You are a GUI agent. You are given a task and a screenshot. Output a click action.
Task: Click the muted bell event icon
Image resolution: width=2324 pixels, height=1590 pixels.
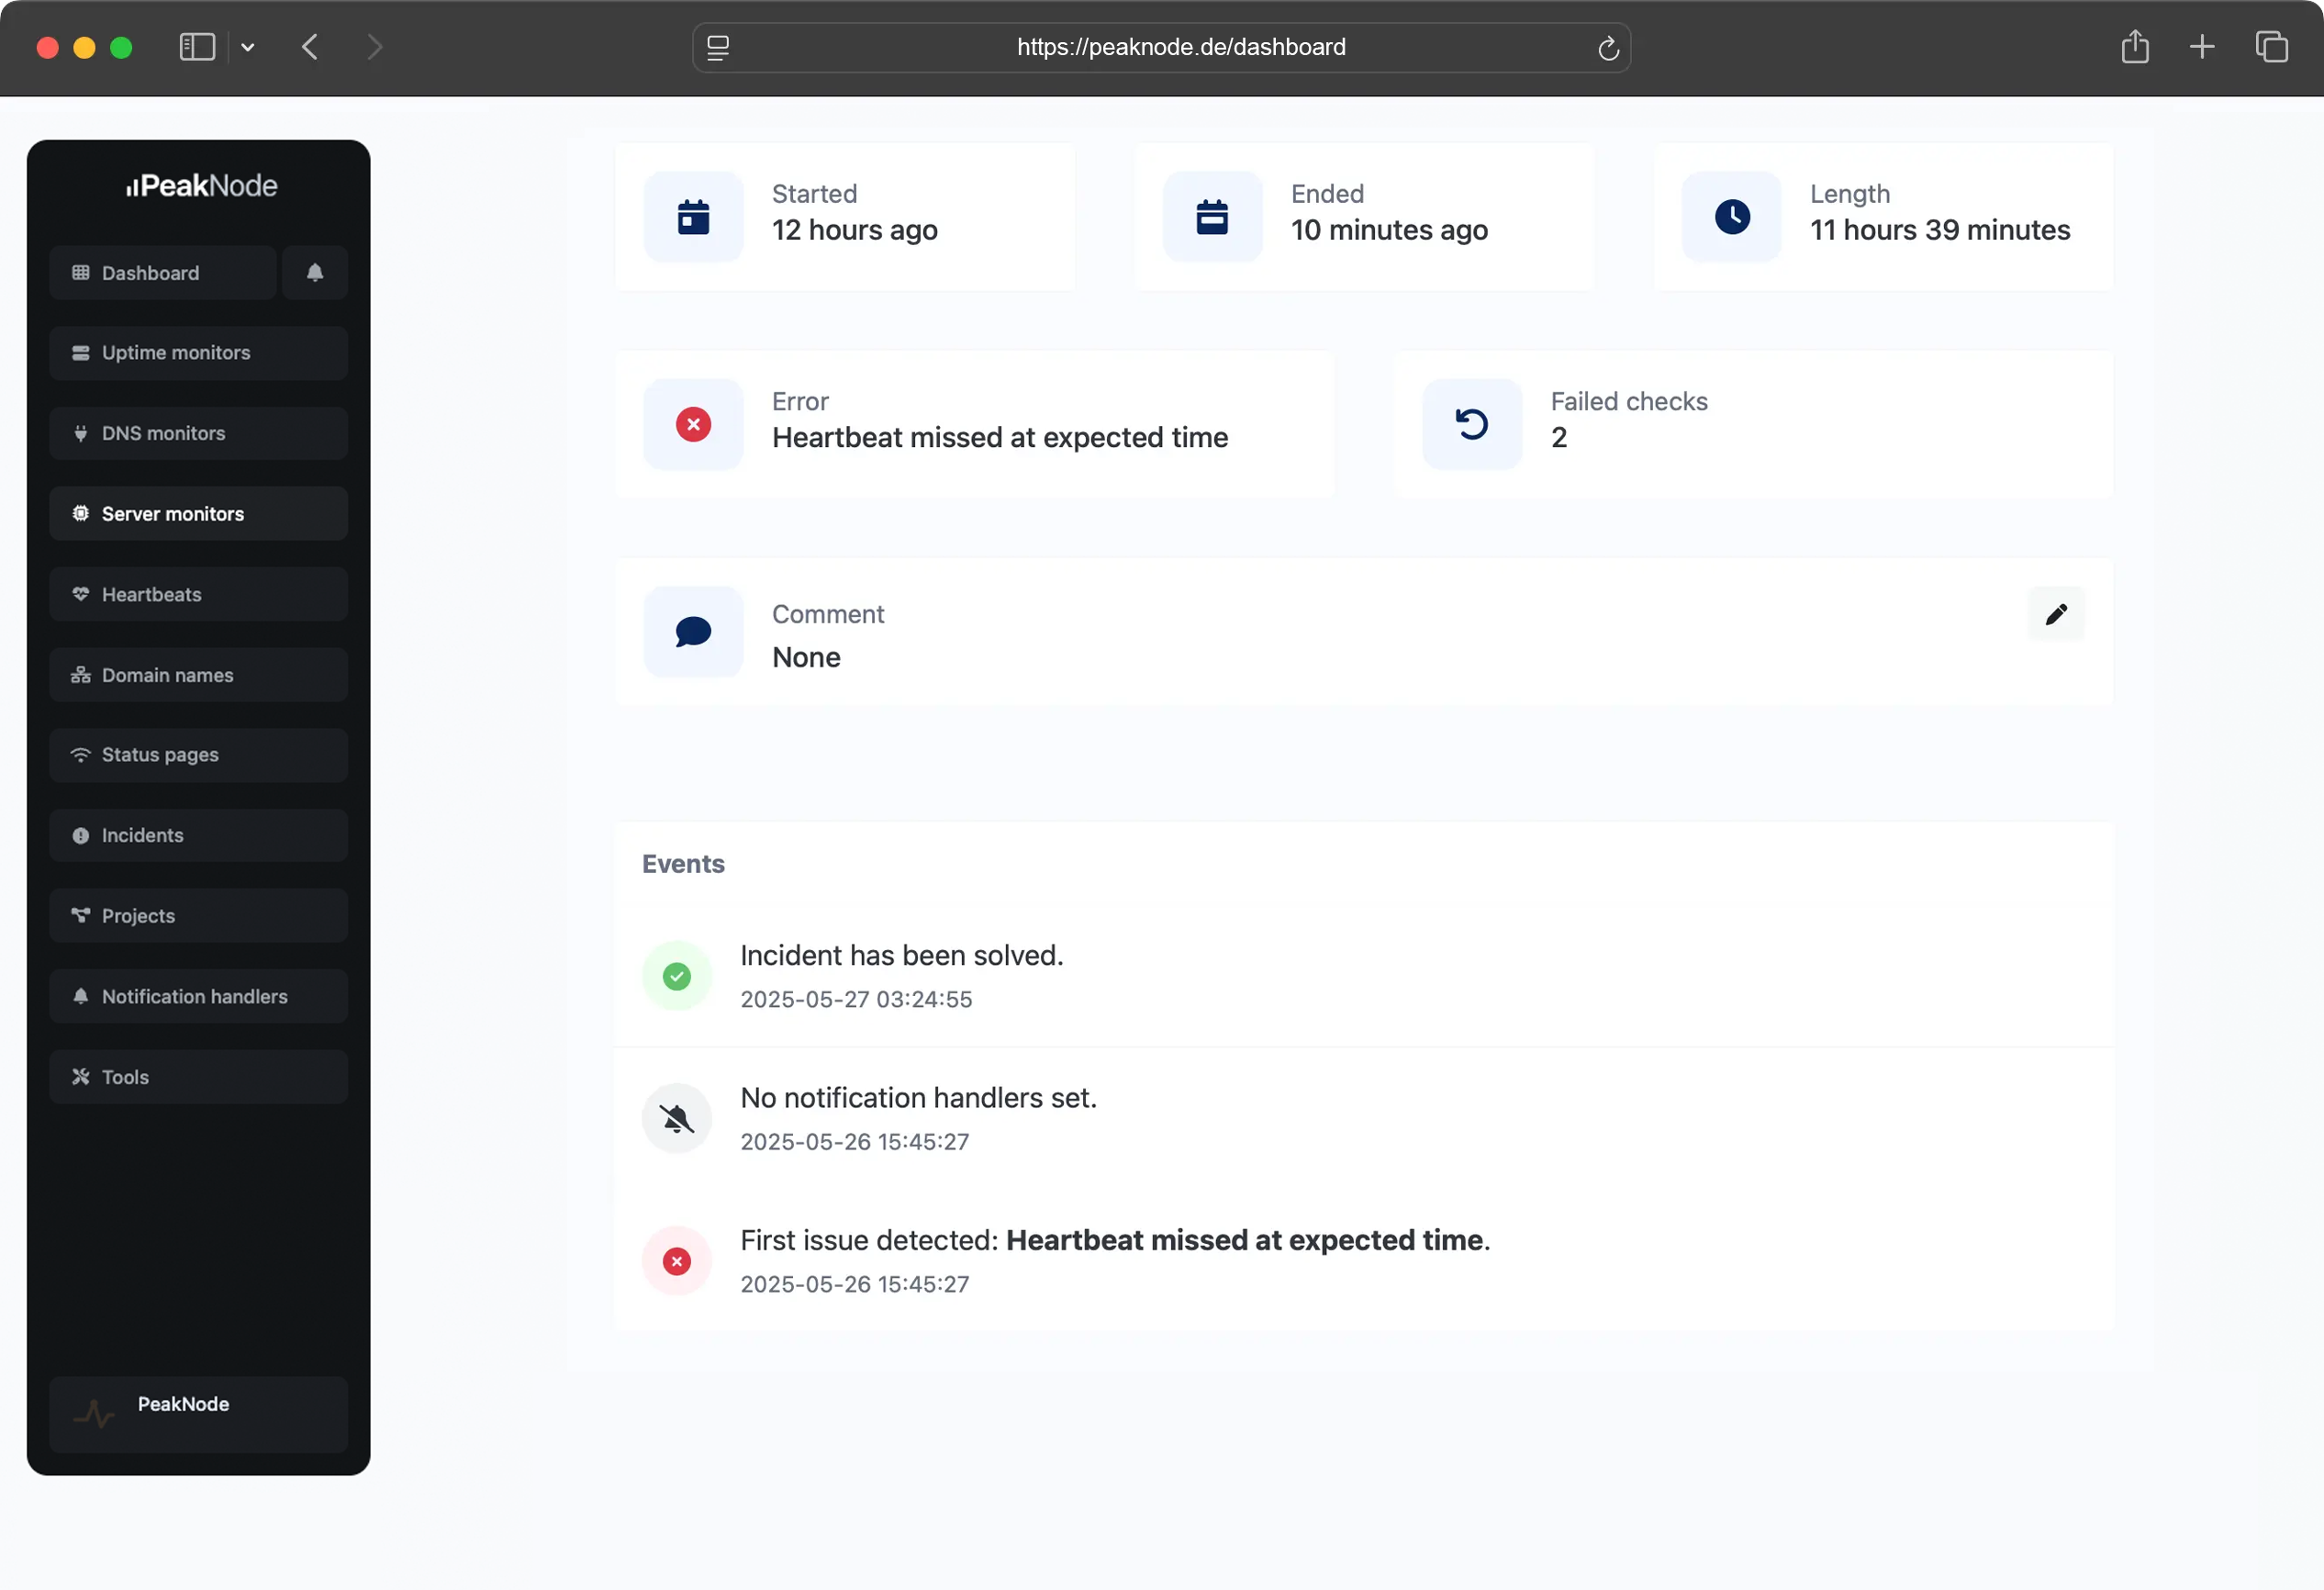[x=677, y=1118]
